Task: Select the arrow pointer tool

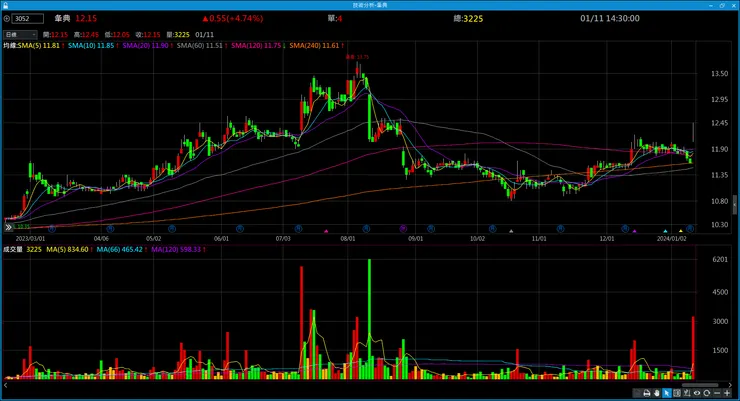Action: (x=667, y=393)
